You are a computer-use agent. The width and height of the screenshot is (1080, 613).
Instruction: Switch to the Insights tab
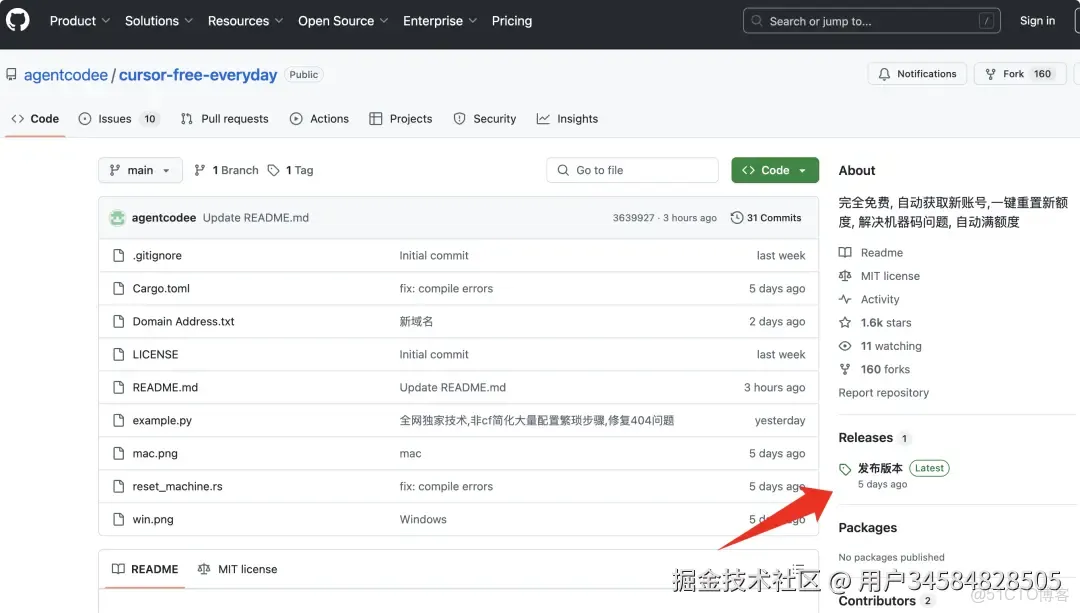click(x=567, y=118)
